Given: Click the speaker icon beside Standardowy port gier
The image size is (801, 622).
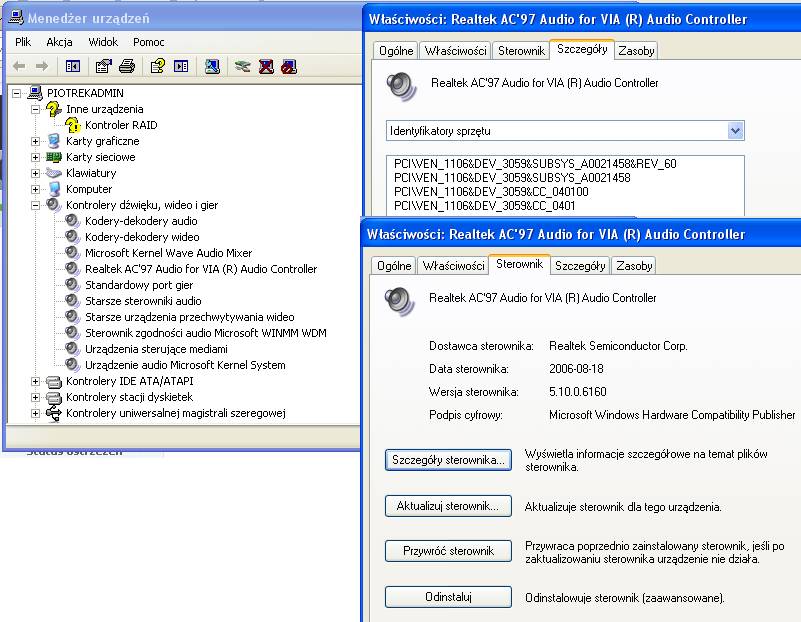Looking at the screenshot, I should tap(73, 285).
